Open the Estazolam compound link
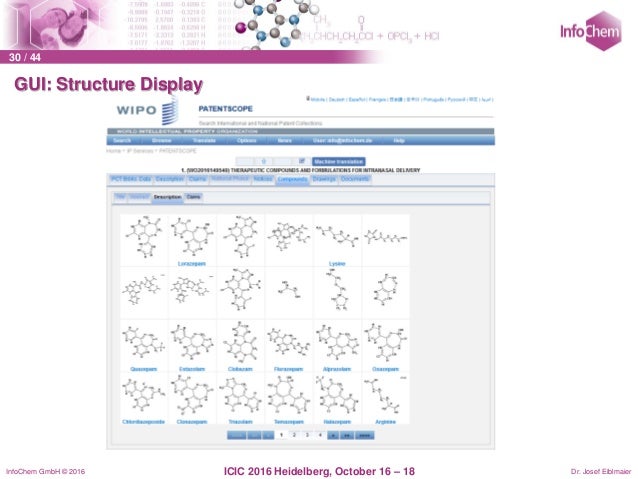The image size is (638, 479). pyautogui.click(x=192, y=369)
